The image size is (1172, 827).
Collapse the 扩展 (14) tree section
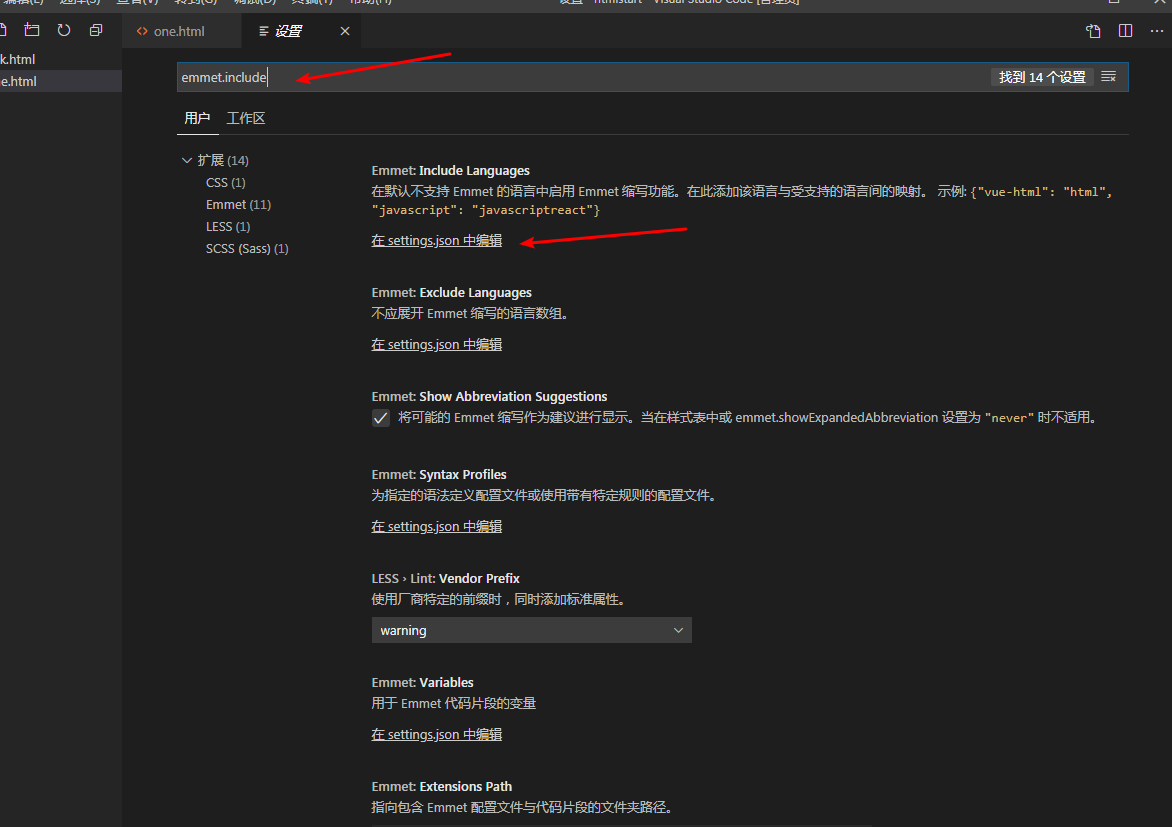[x=187, y=160]
